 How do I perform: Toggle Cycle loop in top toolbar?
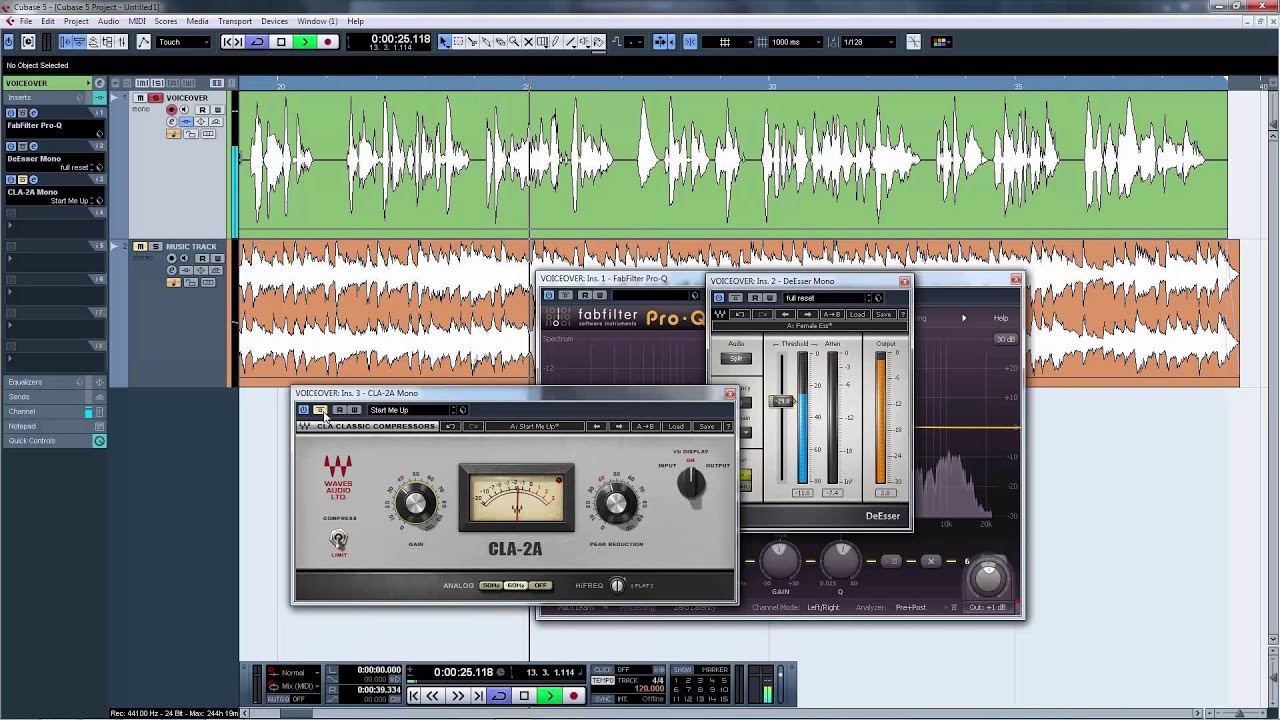tap(257, 42)
